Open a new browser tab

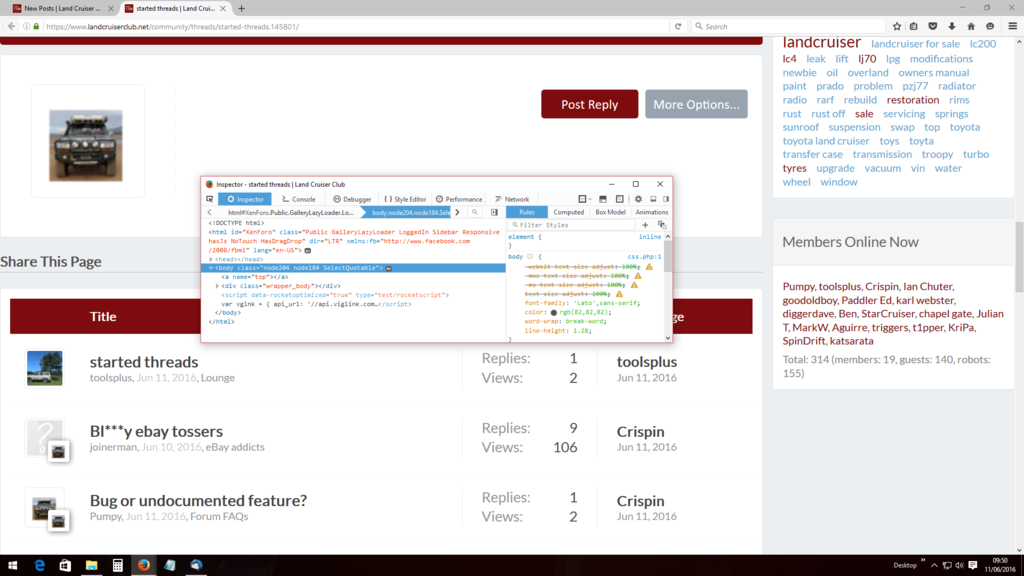(242, 8)
